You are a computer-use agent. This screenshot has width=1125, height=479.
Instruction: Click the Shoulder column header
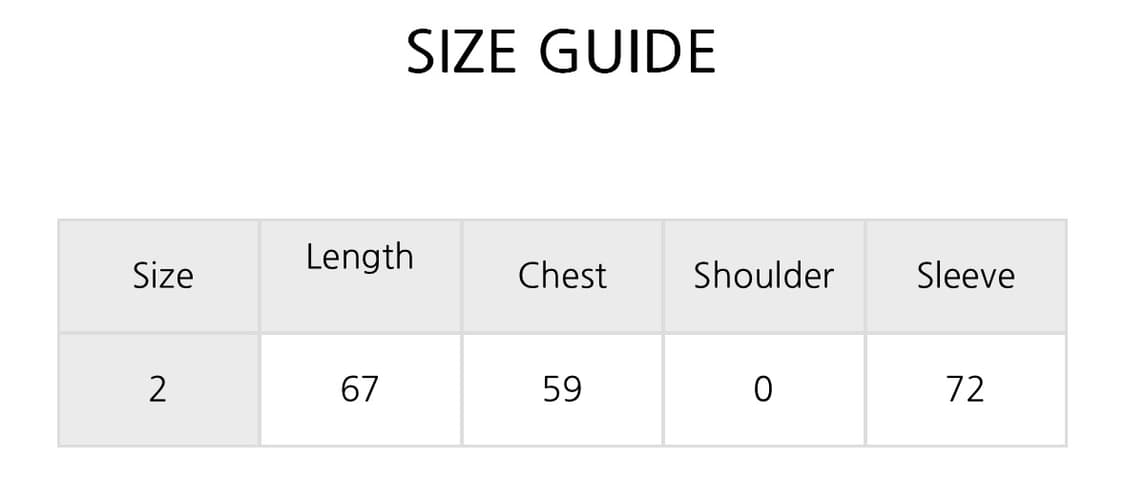coord(763,276)
